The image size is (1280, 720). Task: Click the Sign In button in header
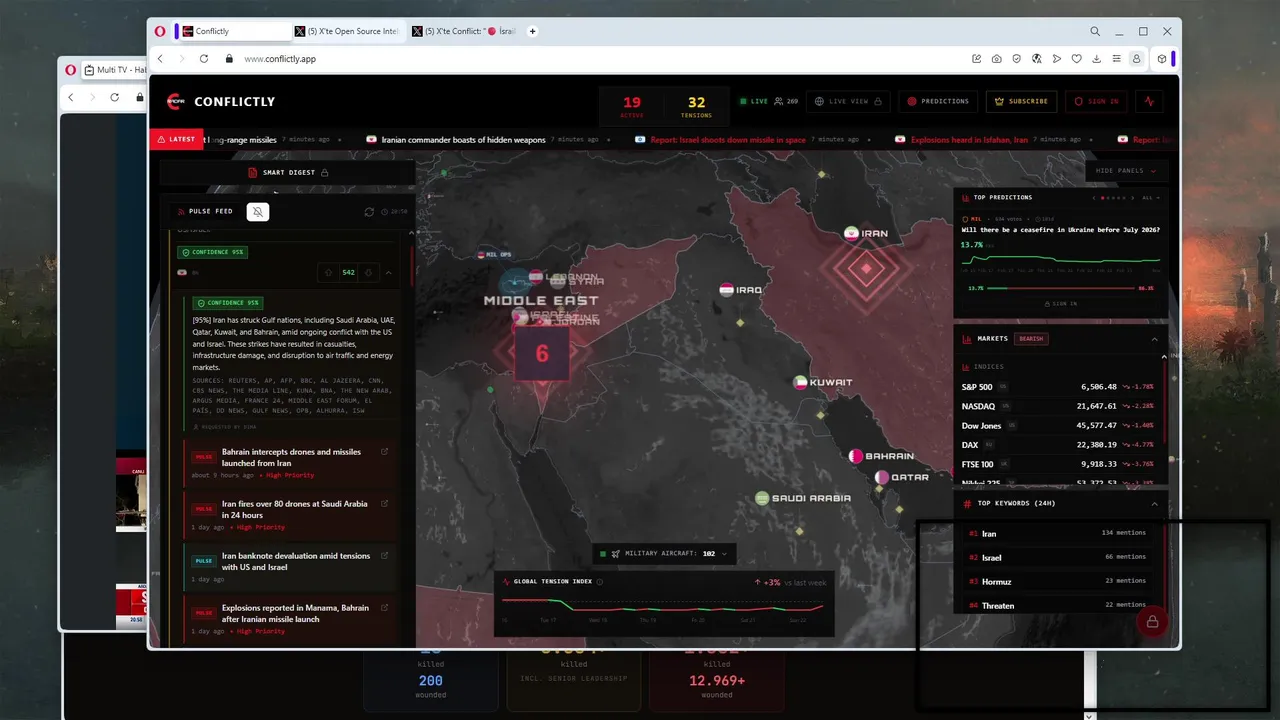[x=1096, y=101]
